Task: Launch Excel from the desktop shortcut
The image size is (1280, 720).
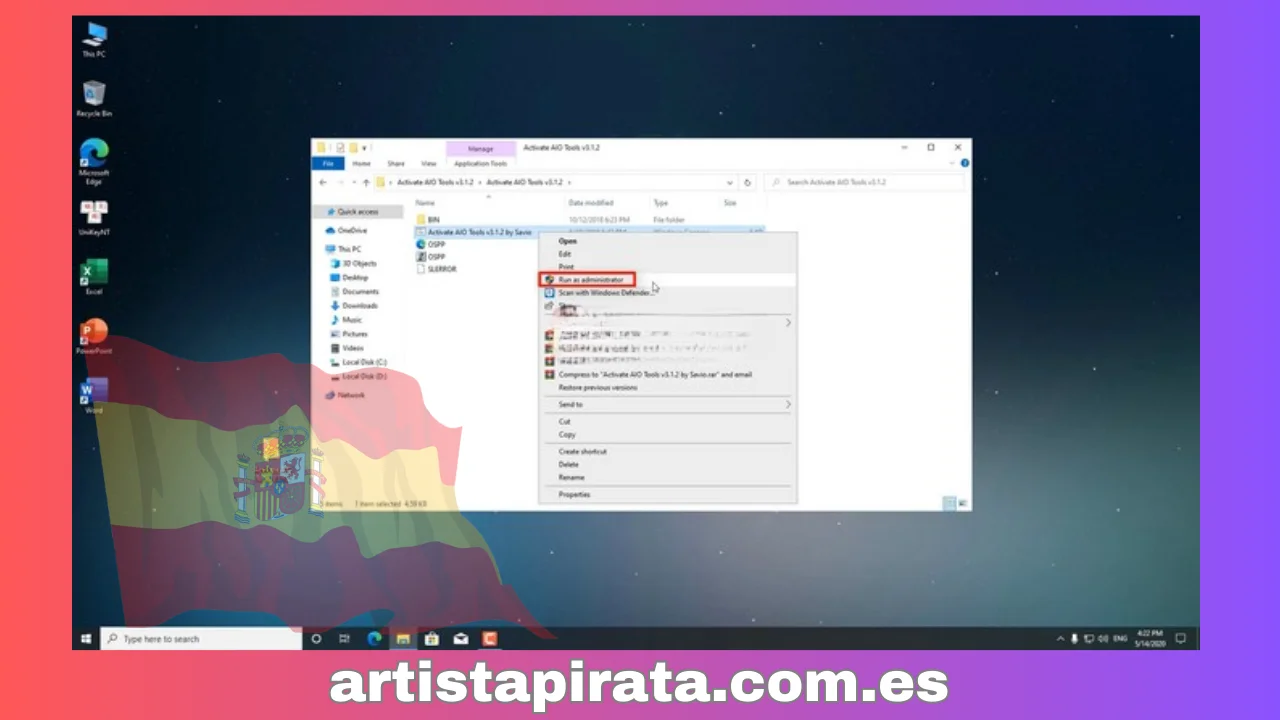Action: pos(94,277)
